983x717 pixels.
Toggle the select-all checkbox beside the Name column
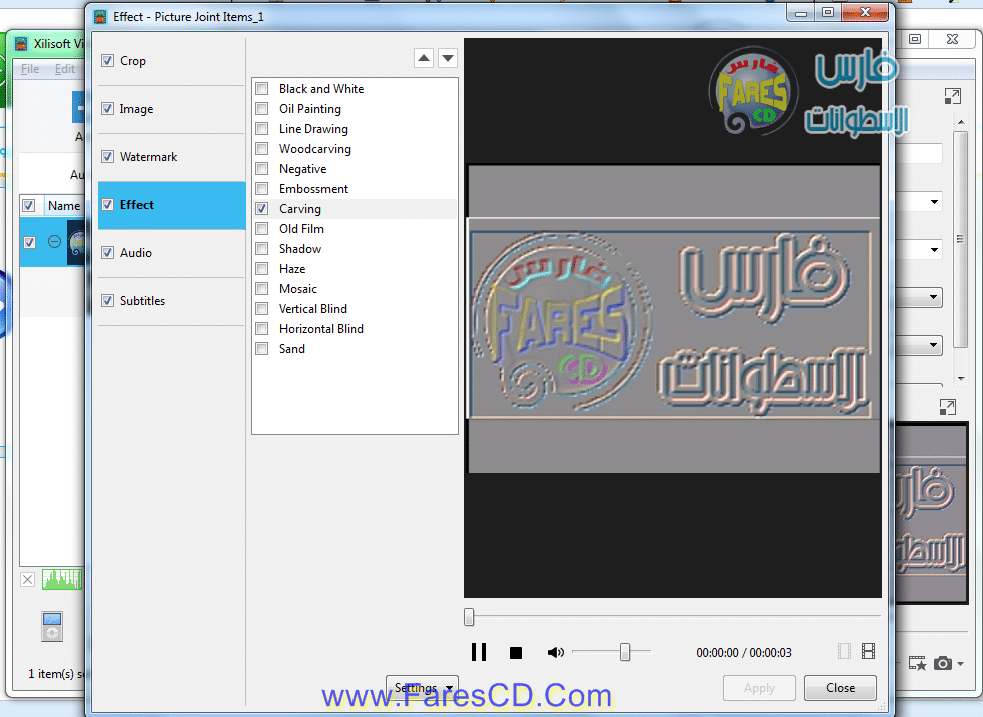[x=29, y=206]
